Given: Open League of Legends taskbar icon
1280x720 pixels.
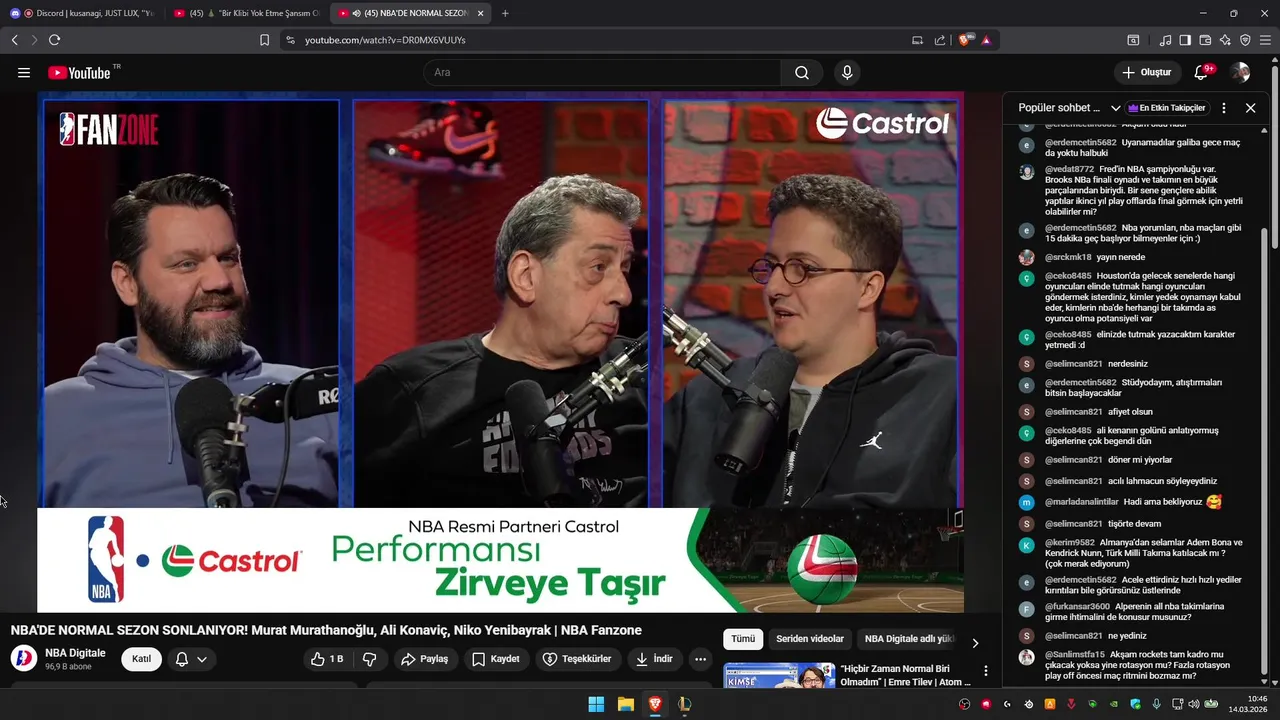Looking at the screenshot, I should point(684,704).
